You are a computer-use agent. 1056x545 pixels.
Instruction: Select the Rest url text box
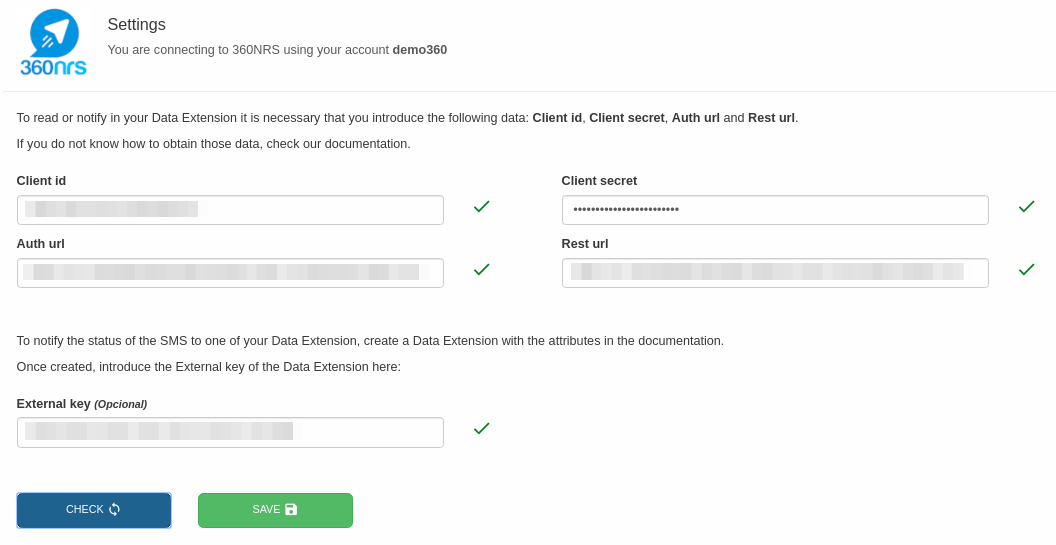(775, 273)
